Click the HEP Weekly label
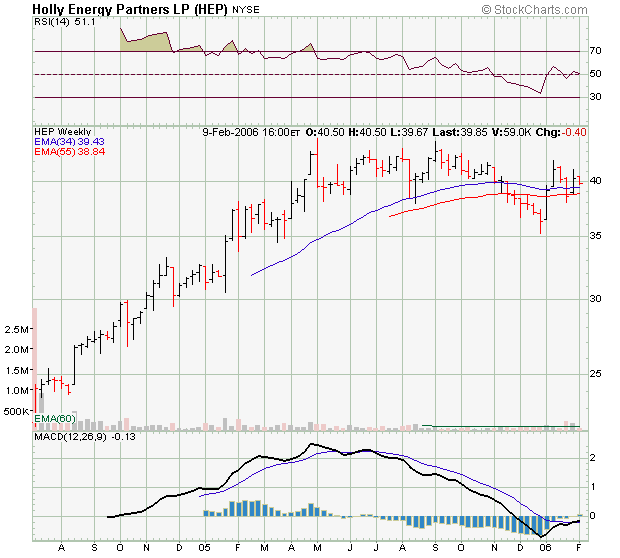The width and height of the screenshot is (620, 558). [x=63, y=132]
